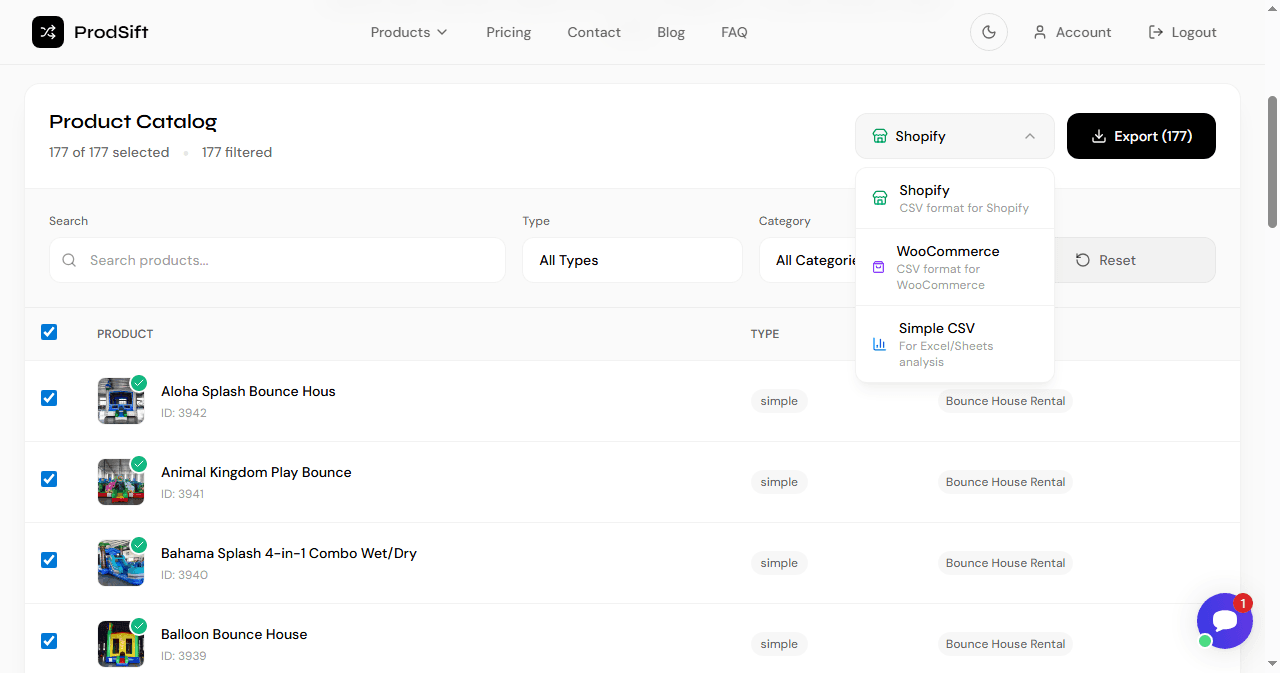Click simple tag in Balloon Bounce House row
This screenshot has width=1280, height=673.
(x=779, y=644)
